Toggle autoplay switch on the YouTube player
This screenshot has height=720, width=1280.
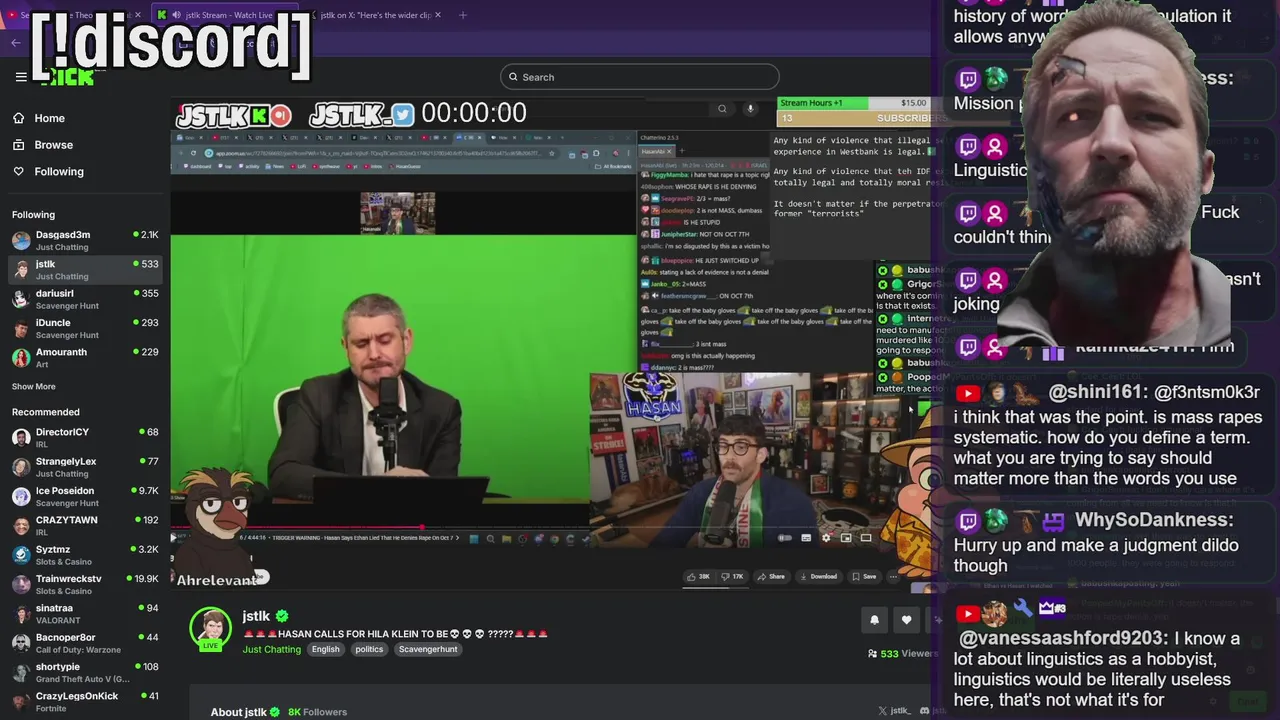click(785, 538)
